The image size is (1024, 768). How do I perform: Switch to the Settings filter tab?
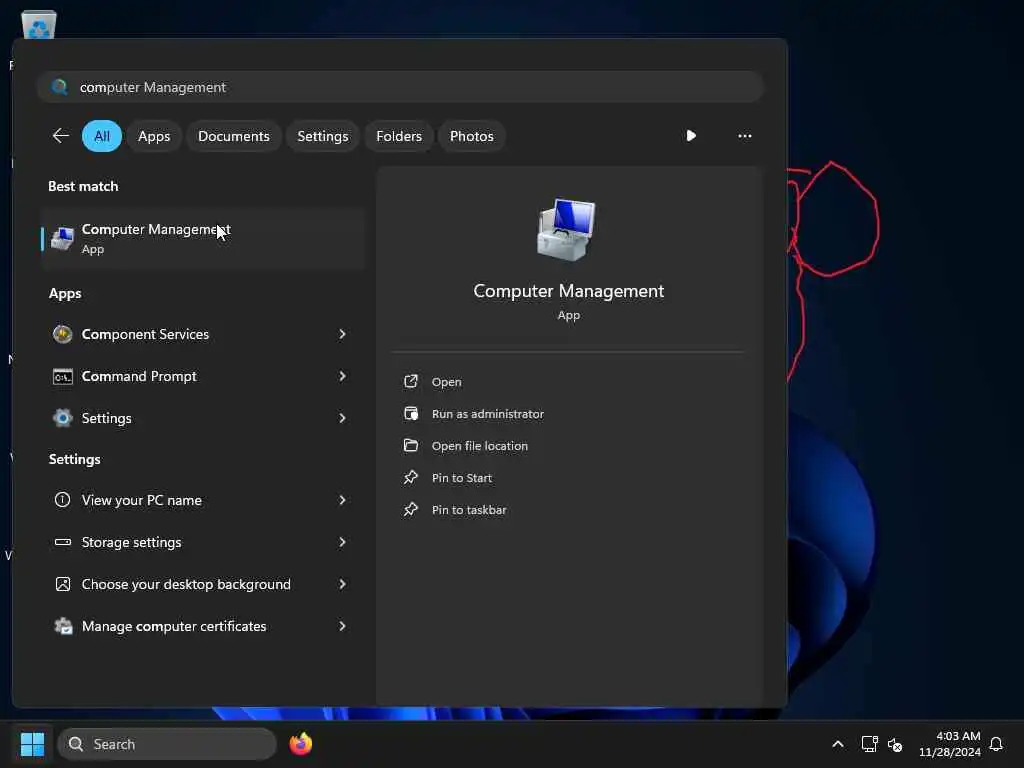click(323, 136)
